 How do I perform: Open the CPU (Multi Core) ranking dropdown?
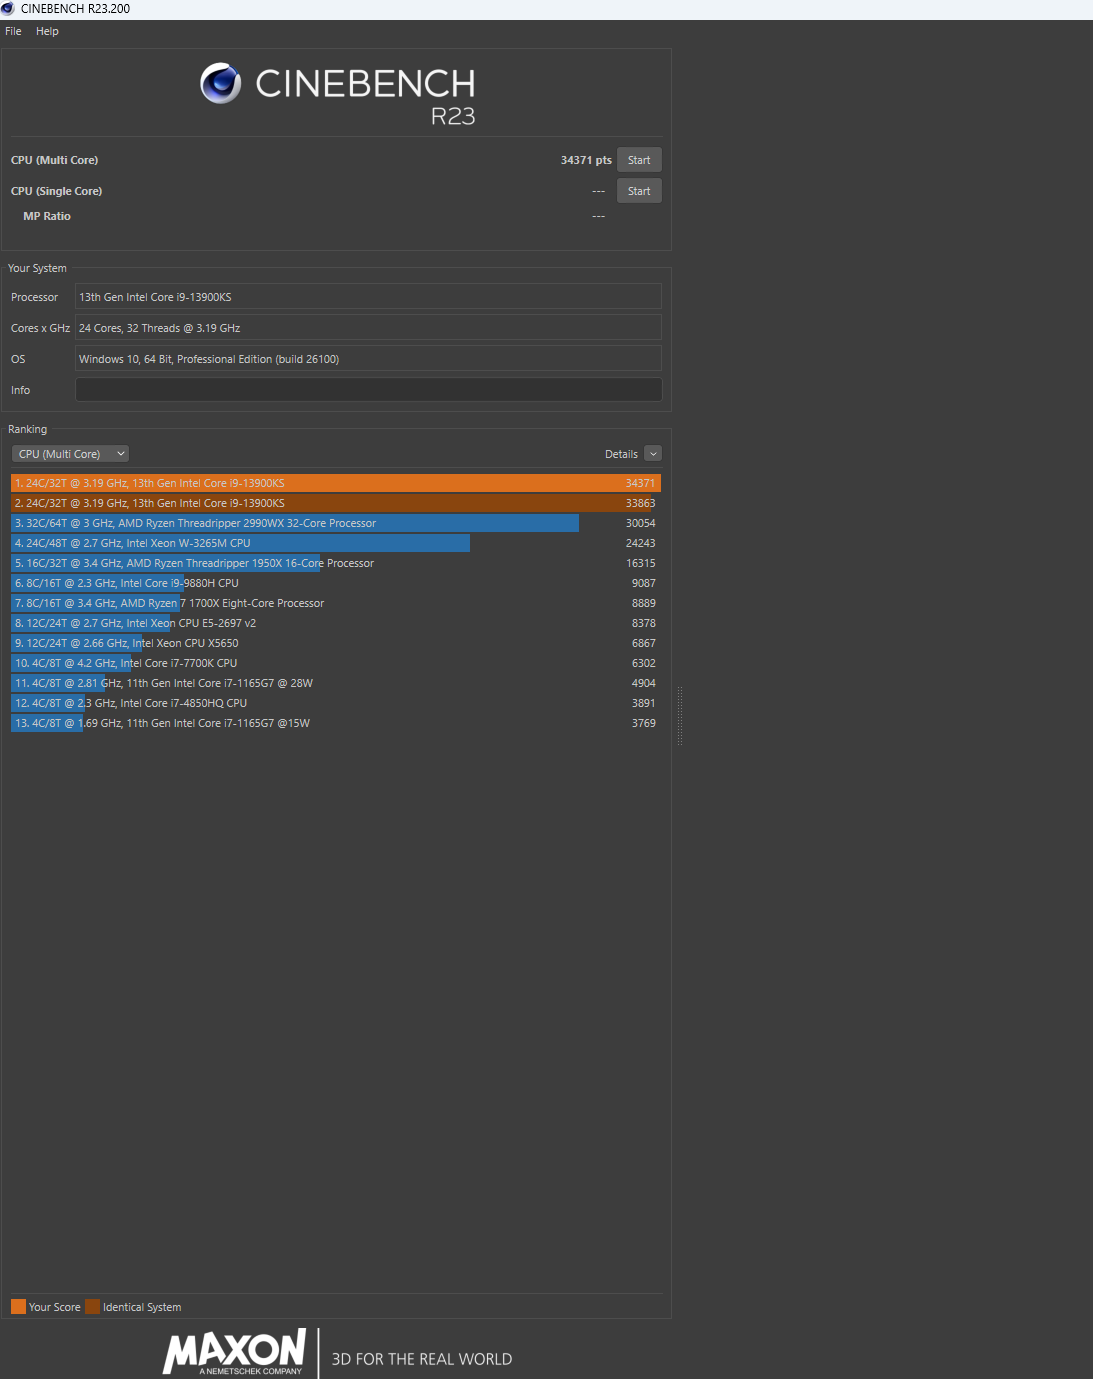[70, 454]
